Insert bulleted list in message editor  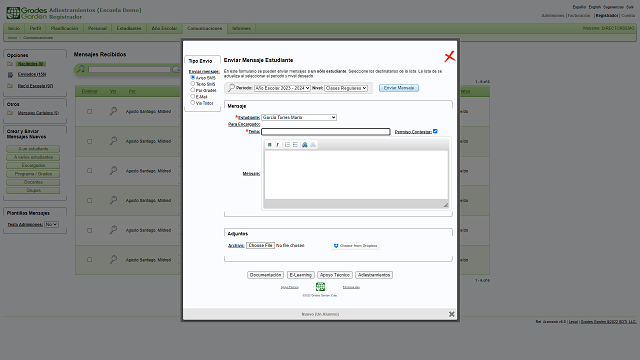coord(295,144)
